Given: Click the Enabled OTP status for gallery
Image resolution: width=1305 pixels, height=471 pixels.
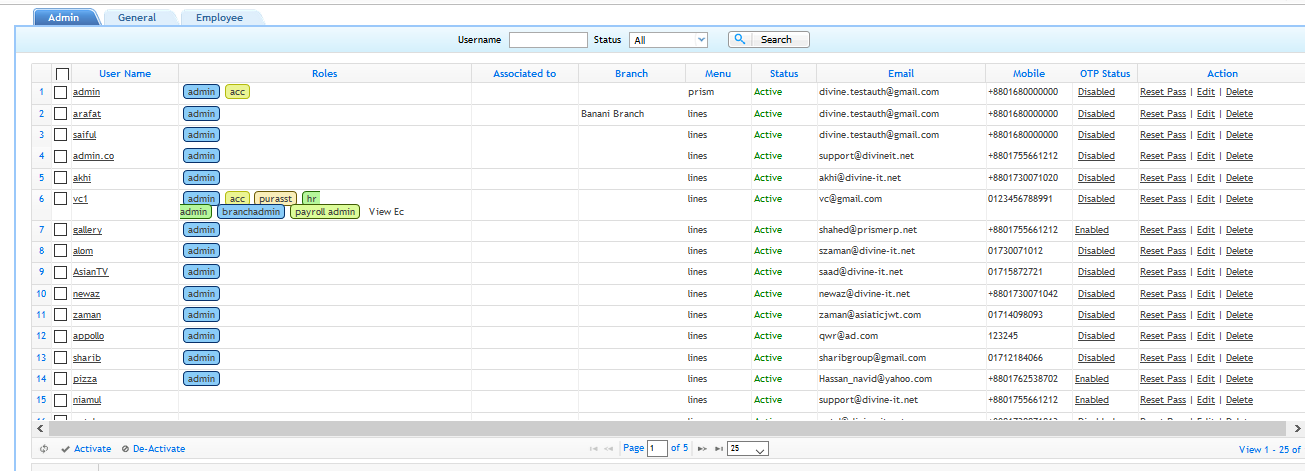Looking at the screenshot, I should click(x=1092, y=230).
